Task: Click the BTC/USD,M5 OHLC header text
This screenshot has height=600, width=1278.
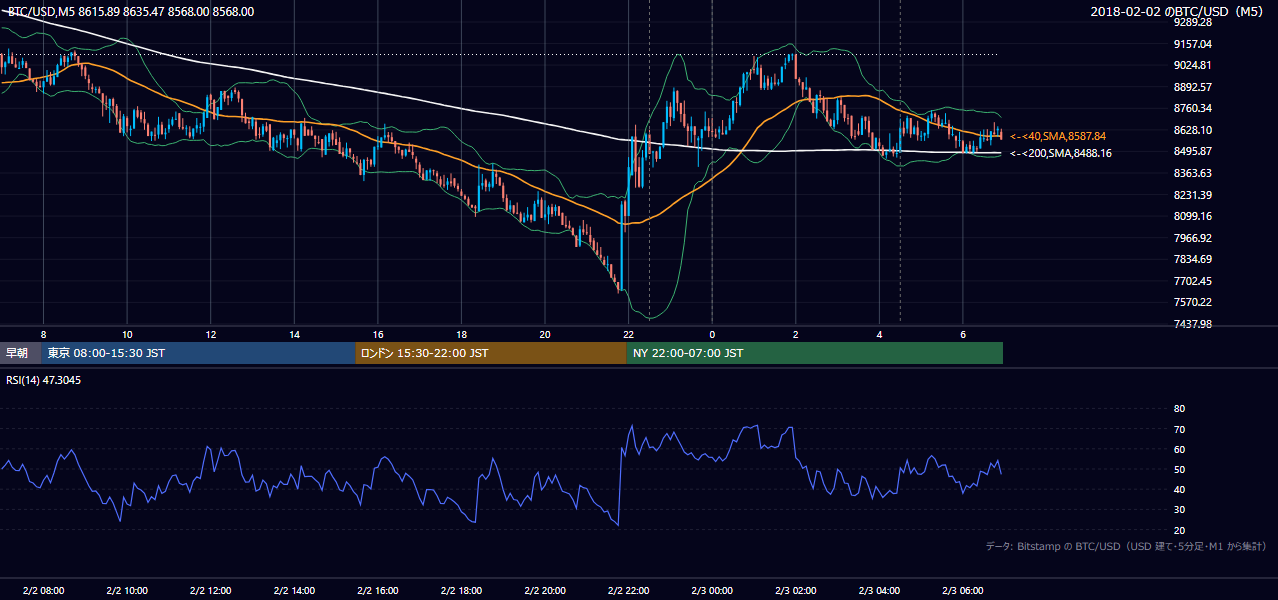Action: pos(131,12)
